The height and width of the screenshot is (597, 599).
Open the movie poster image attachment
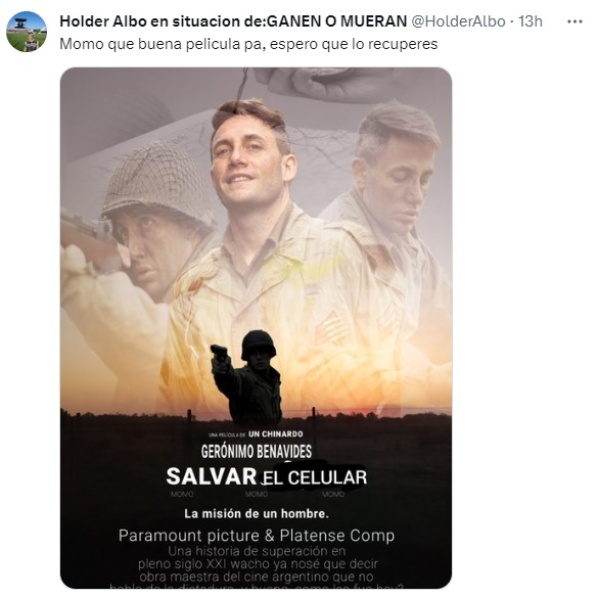[x=256, y=328]
